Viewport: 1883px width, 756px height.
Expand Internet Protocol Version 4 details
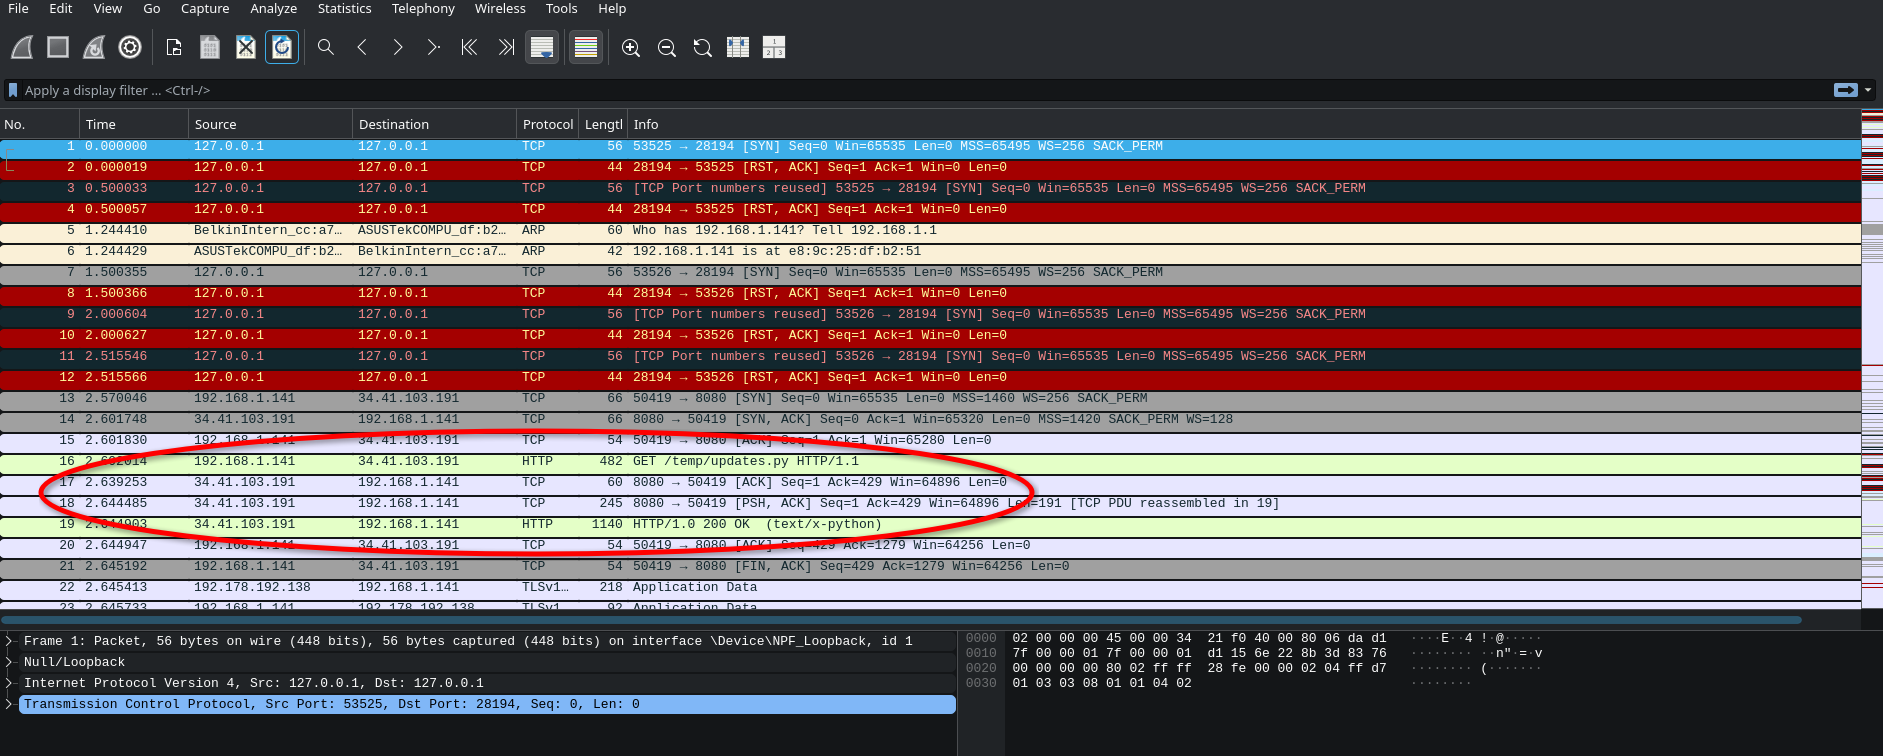(9, 683)
